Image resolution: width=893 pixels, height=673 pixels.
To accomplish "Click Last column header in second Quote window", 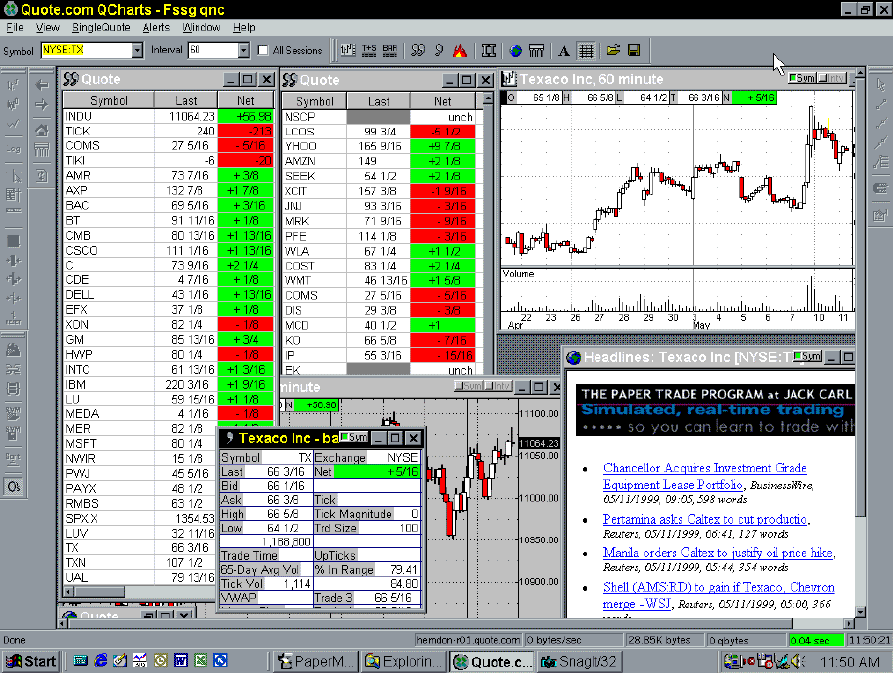I will (x=378, y=101).
